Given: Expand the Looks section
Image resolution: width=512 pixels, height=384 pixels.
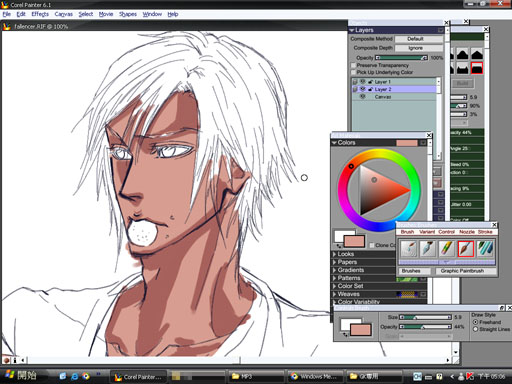Looking at the screenshot, I should 334,254.
